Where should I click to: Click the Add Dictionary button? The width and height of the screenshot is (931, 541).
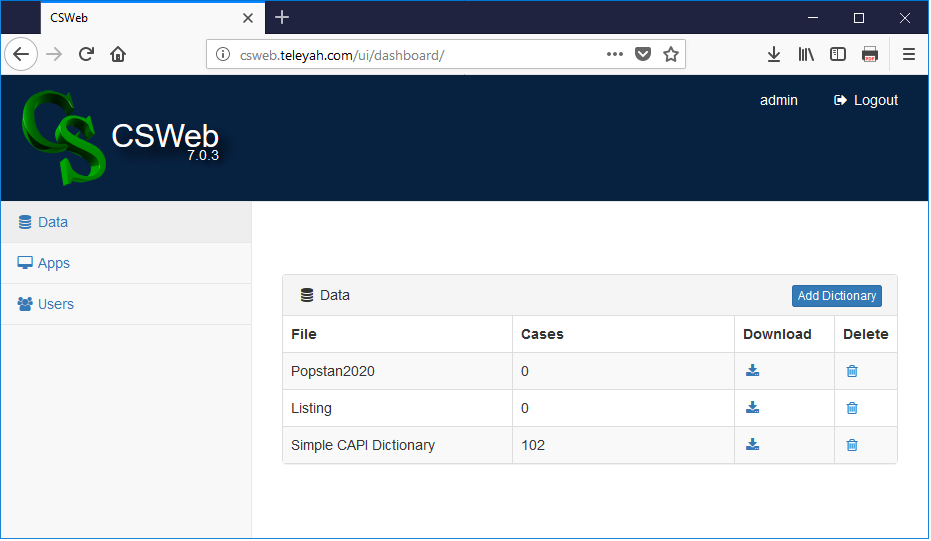[836, 296]
